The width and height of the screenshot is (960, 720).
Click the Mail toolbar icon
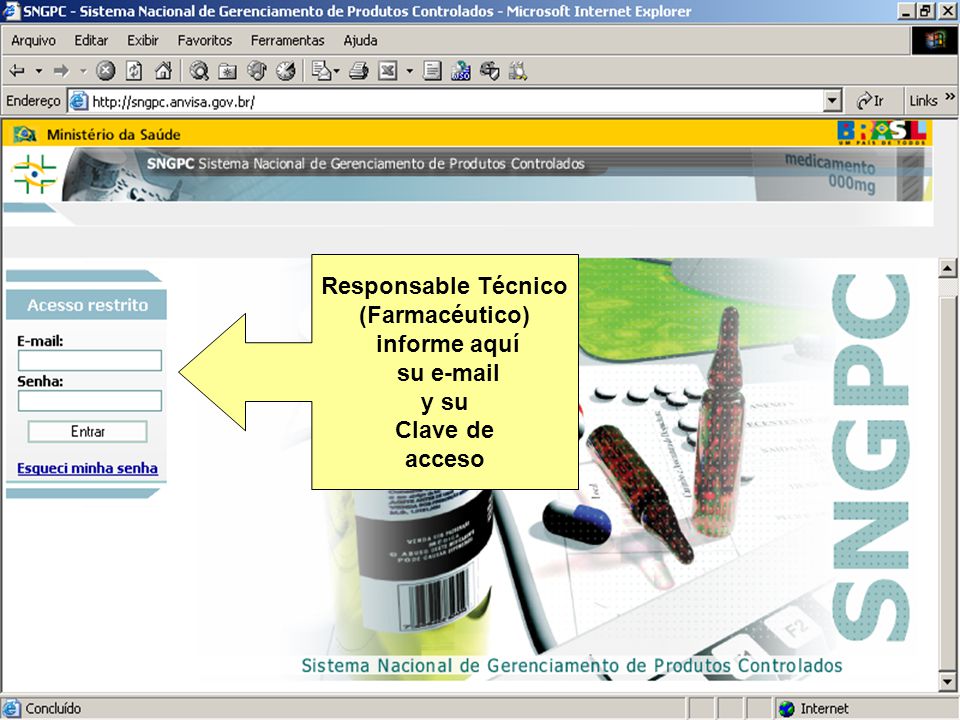point(321,71)
